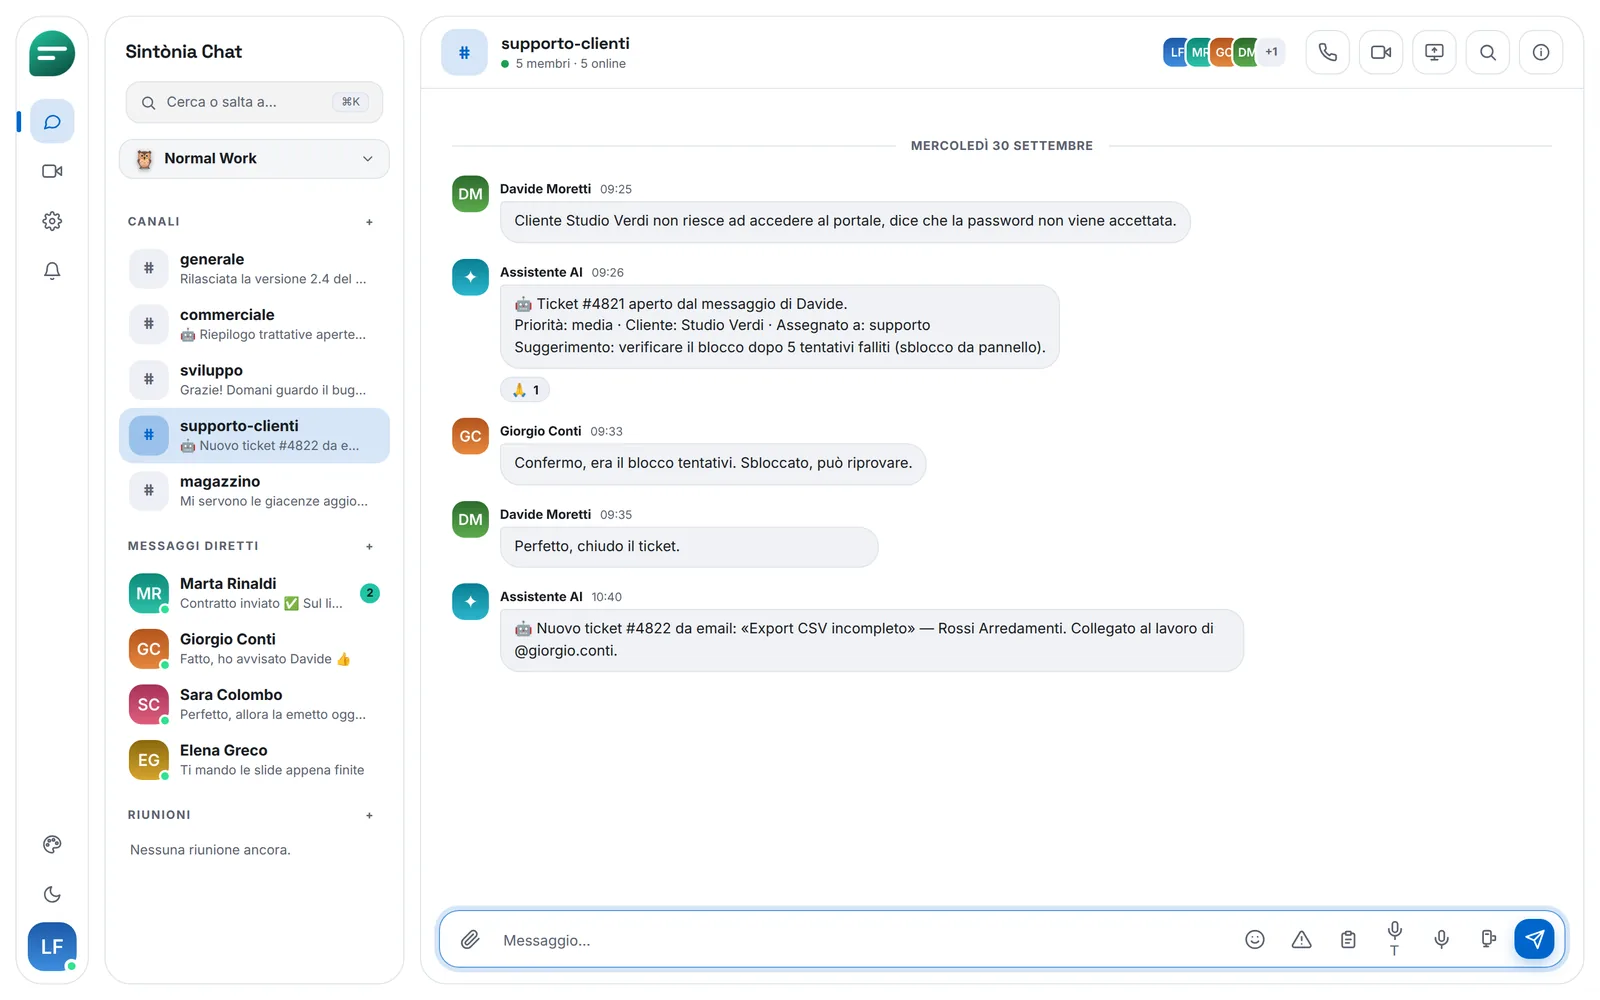The width and height of the screenshot is (1600, 1000).
Task: Open the emoji picker in the composer
Action: pyautogui.click(x=1255, y=940)
